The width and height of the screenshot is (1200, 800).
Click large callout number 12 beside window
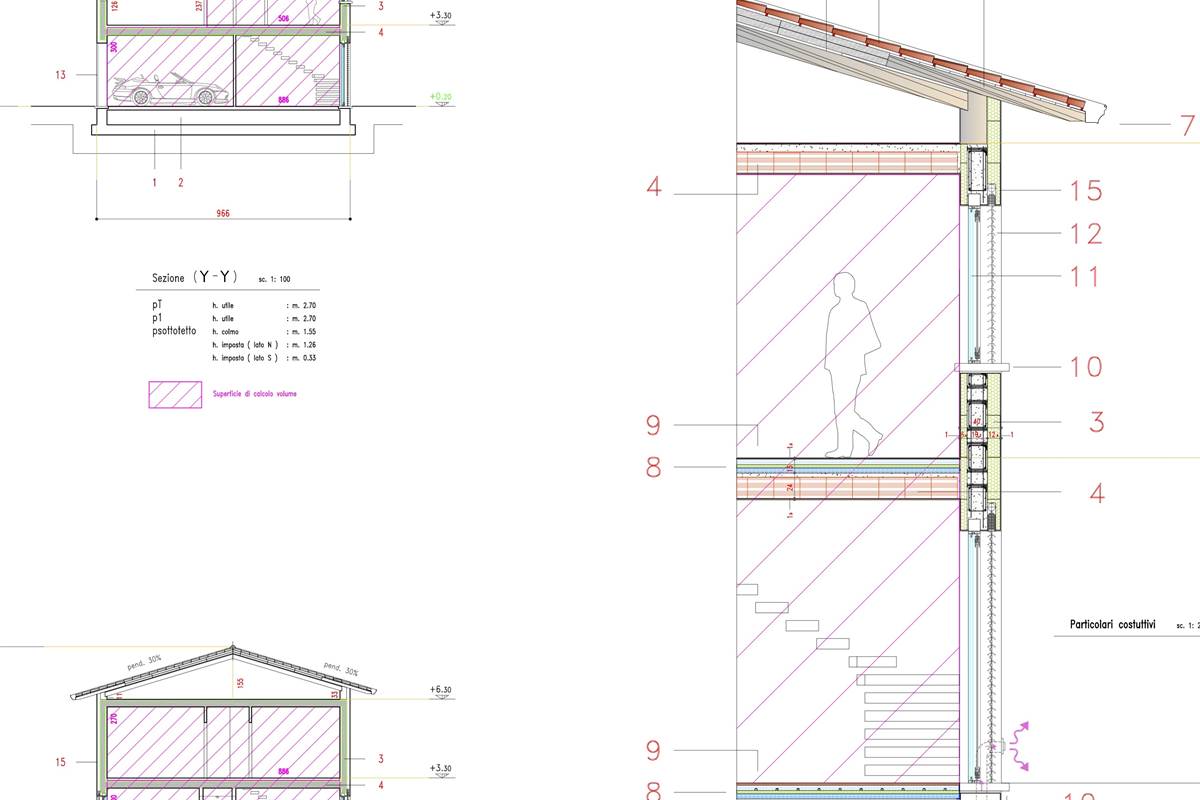(x=1085, y=234)
